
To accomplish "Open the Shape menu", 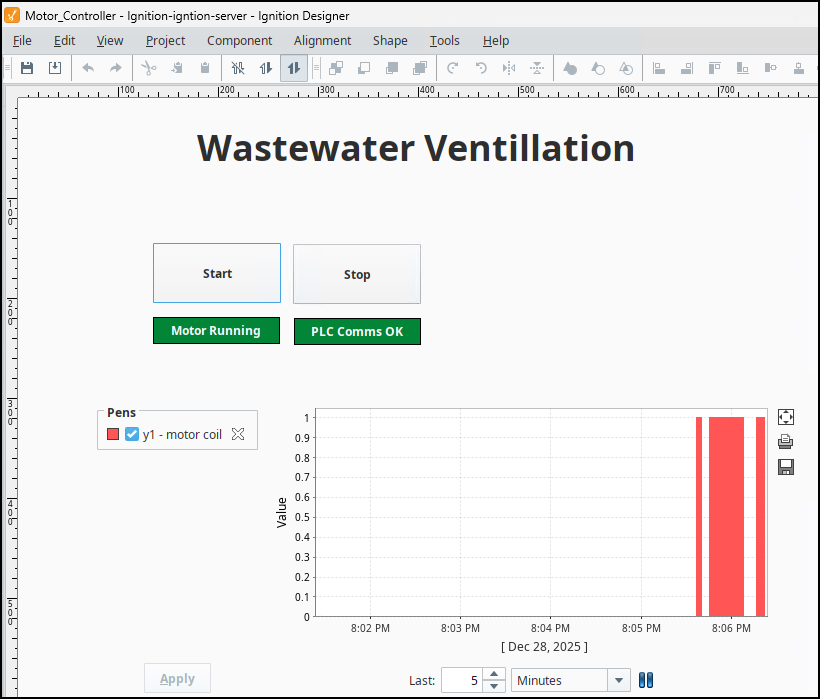I will tap(390, 41).
